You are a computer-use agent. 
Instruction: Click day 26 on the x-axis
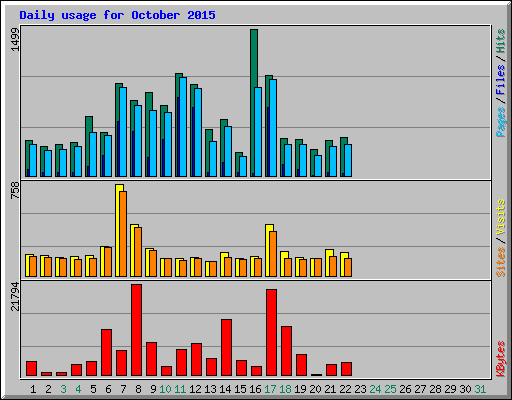(405, 389)
